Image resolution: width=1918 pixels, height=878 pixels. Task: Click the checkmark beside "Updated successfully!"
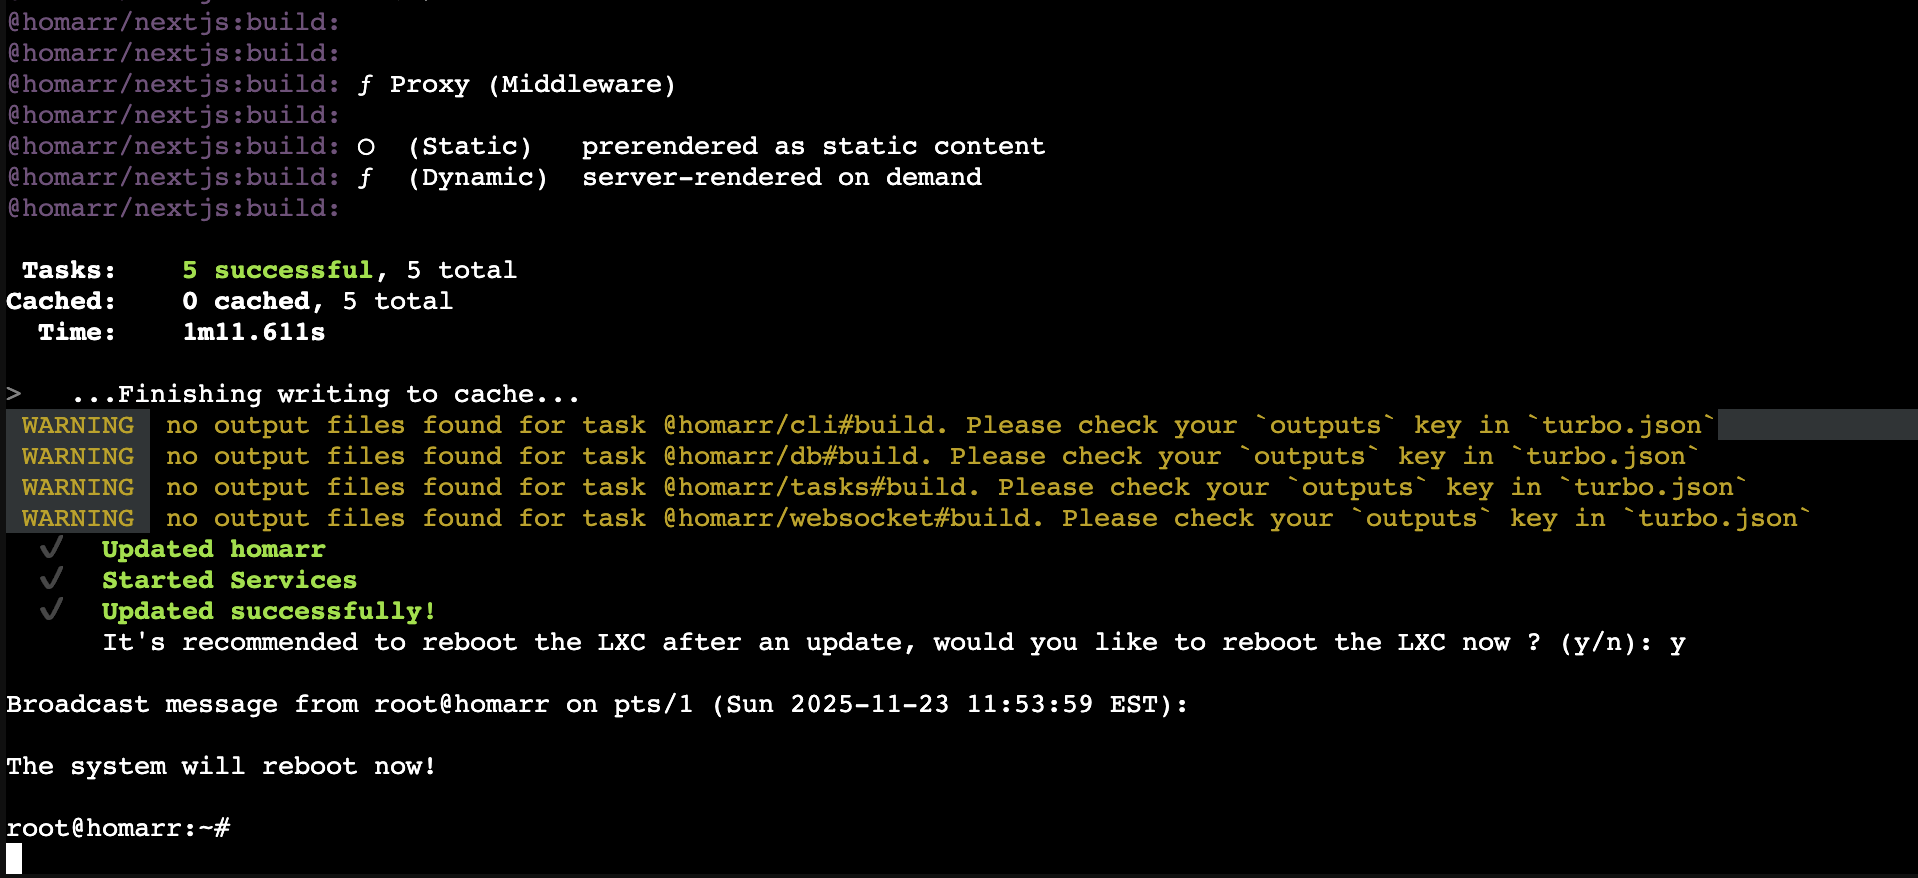coord(52,610)
